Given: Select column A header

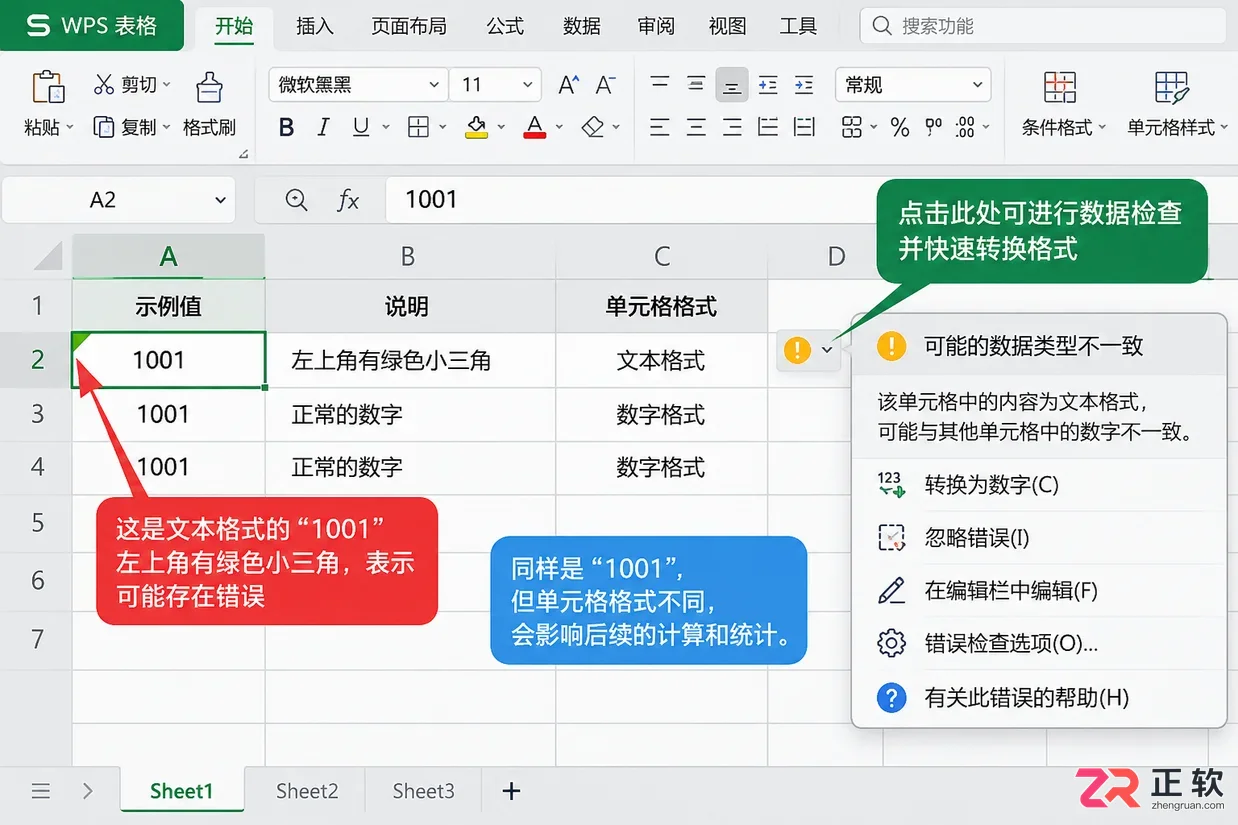Looking at the screenshot, I should click(x=168, y=257).
